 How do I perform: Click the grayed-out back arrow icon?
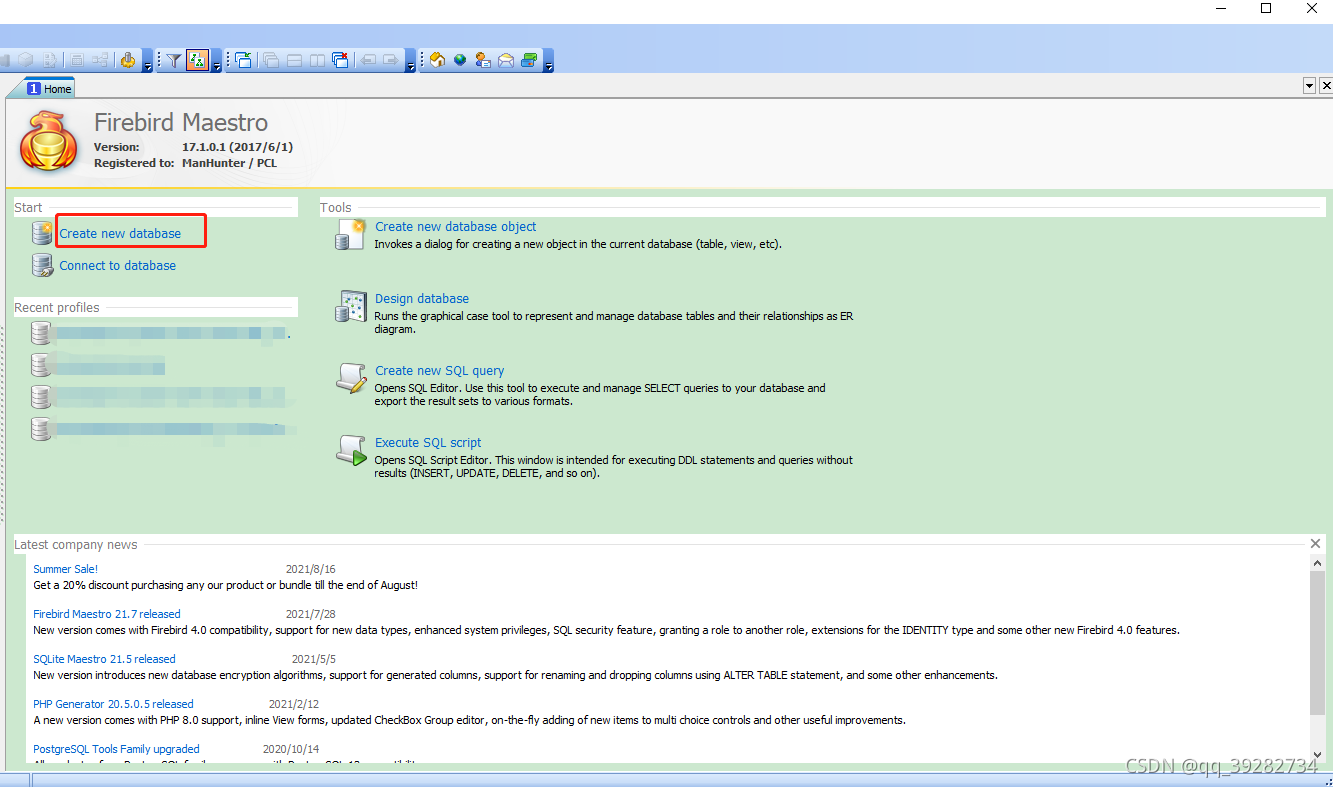click(x=367, y=61)
